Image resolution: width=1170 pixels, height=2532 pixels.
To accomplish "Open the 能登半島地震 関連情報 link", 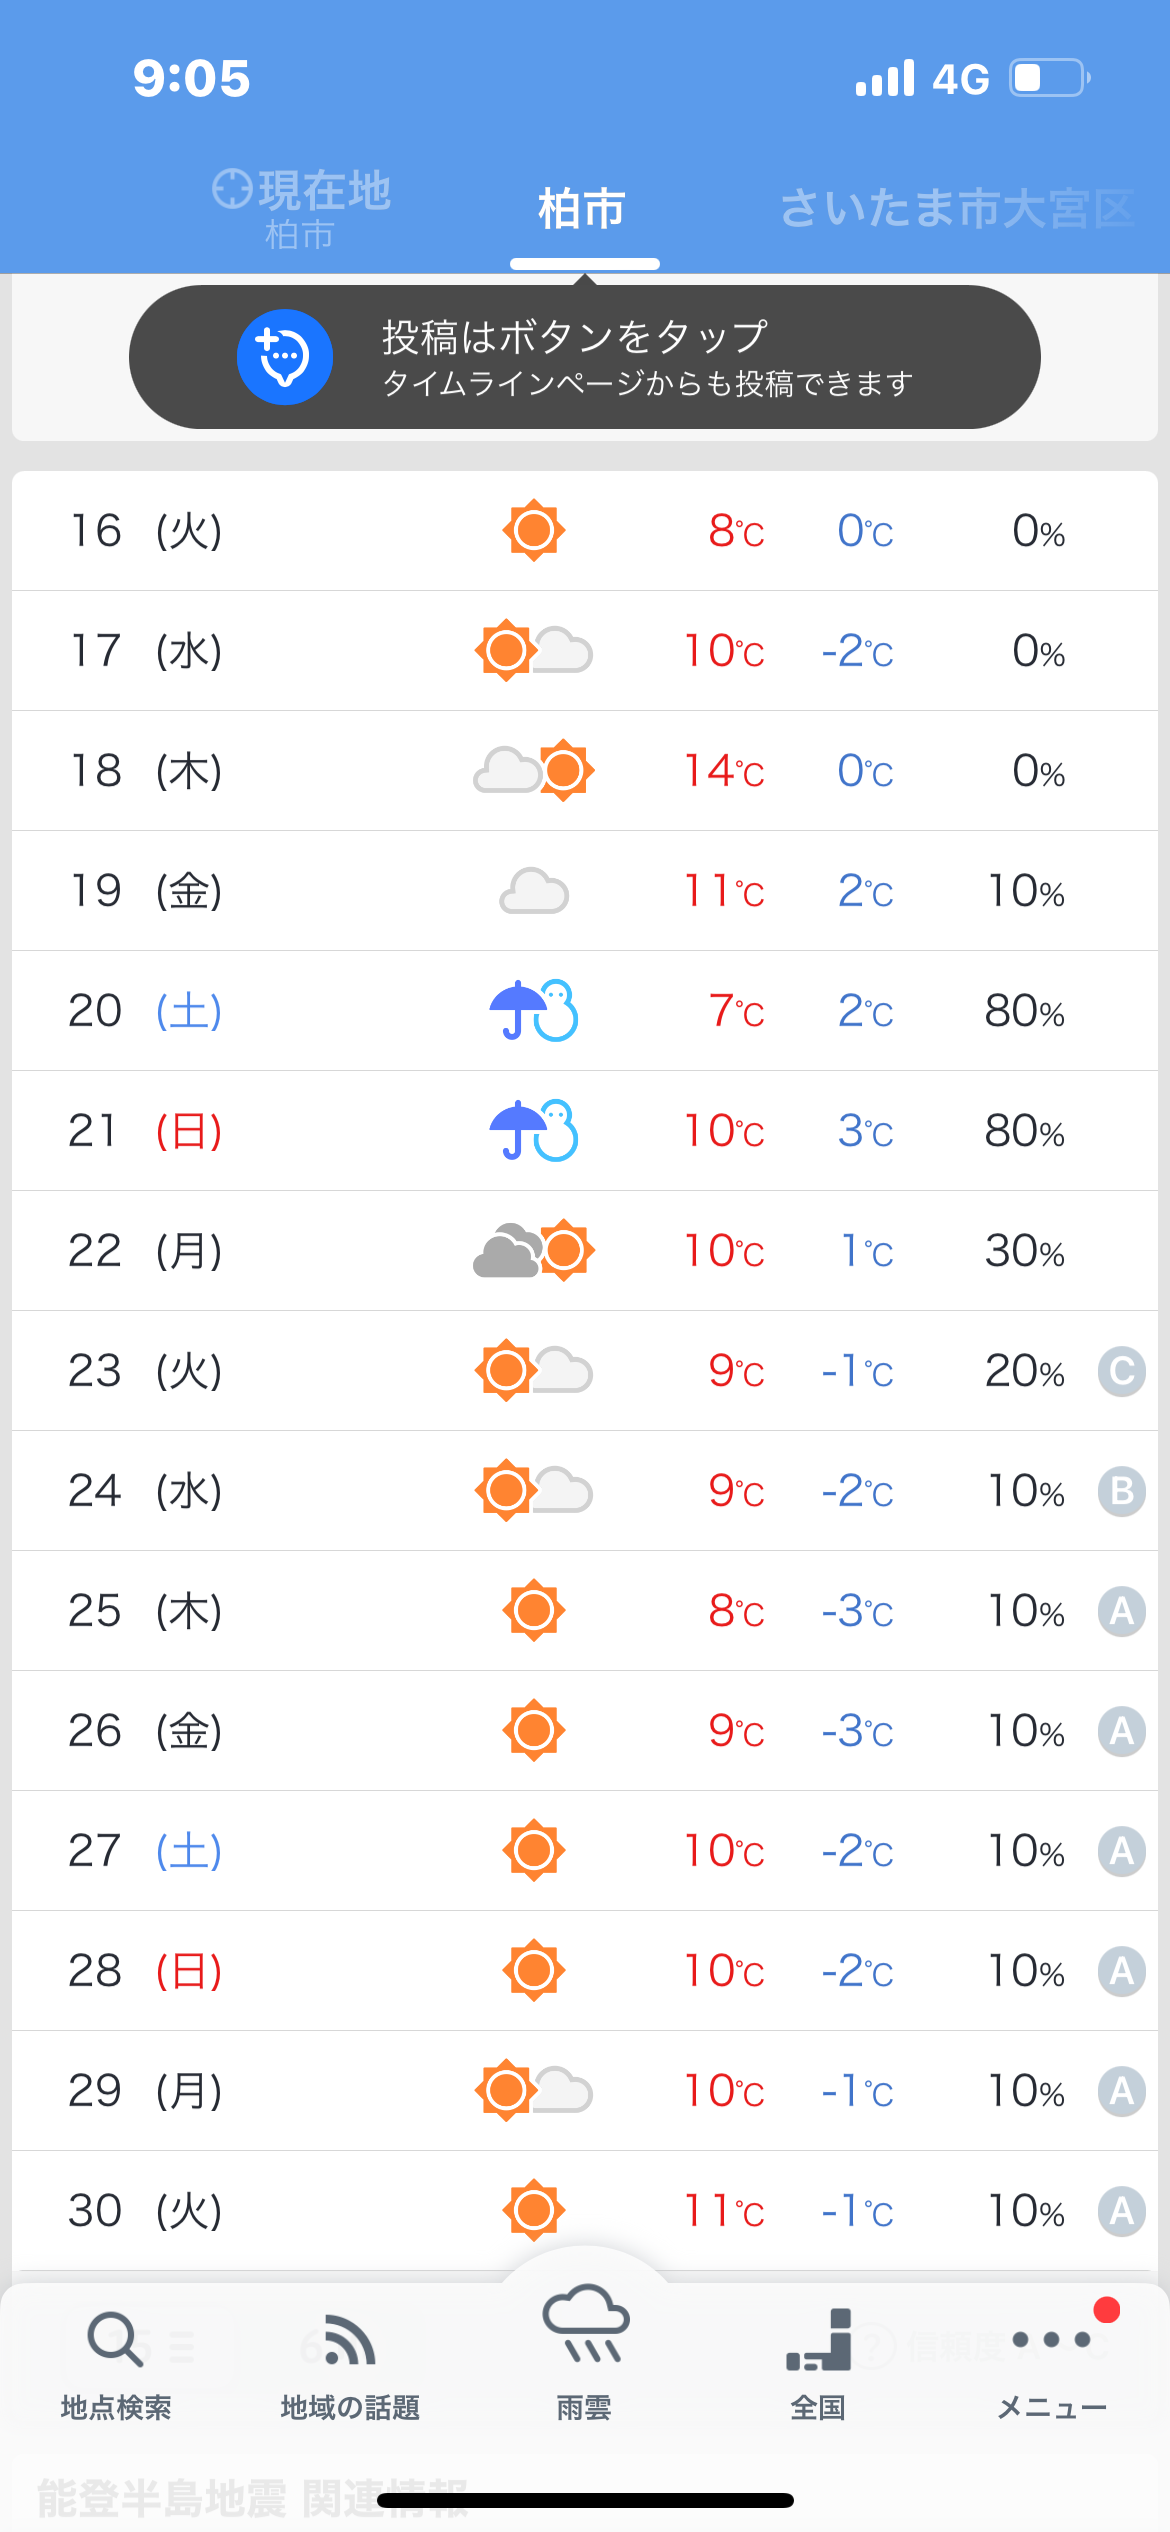I will 200,2498.
